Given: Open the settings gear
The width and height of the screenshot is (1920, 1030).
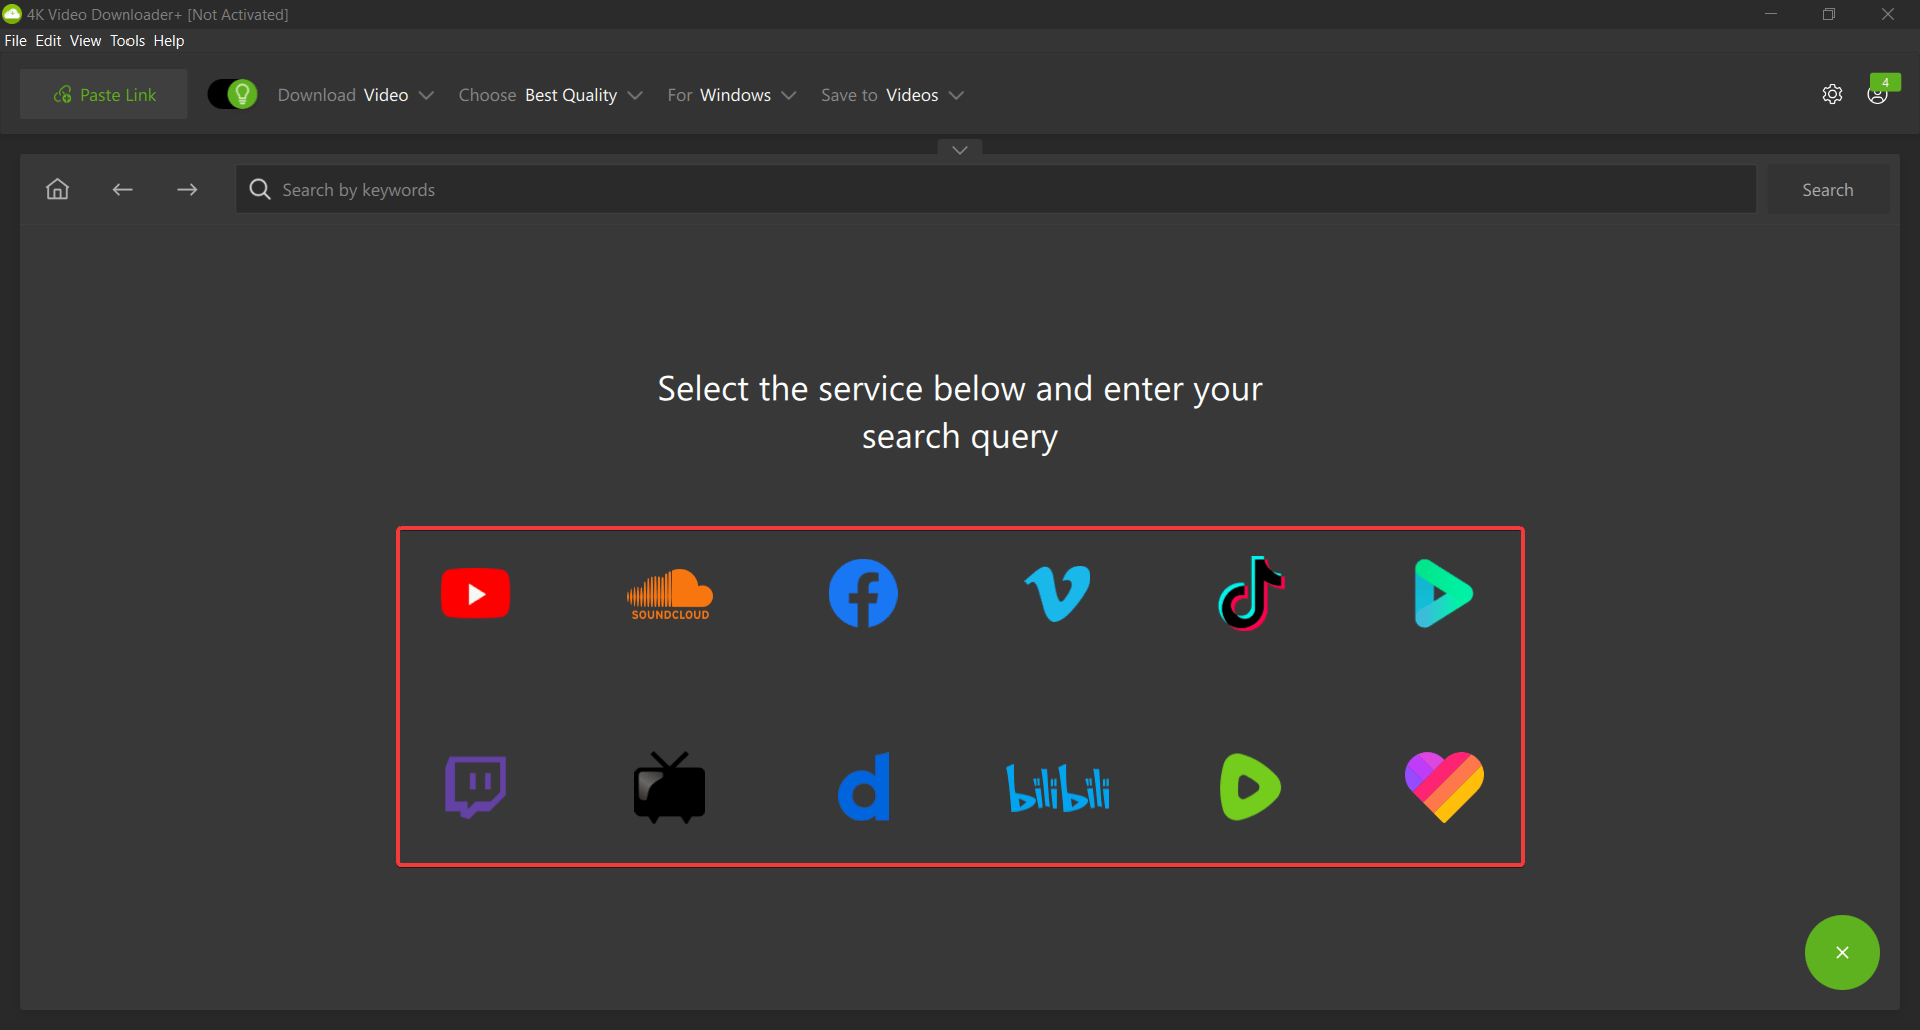Looking at the screenshot, I should (x=1833, y=93).
